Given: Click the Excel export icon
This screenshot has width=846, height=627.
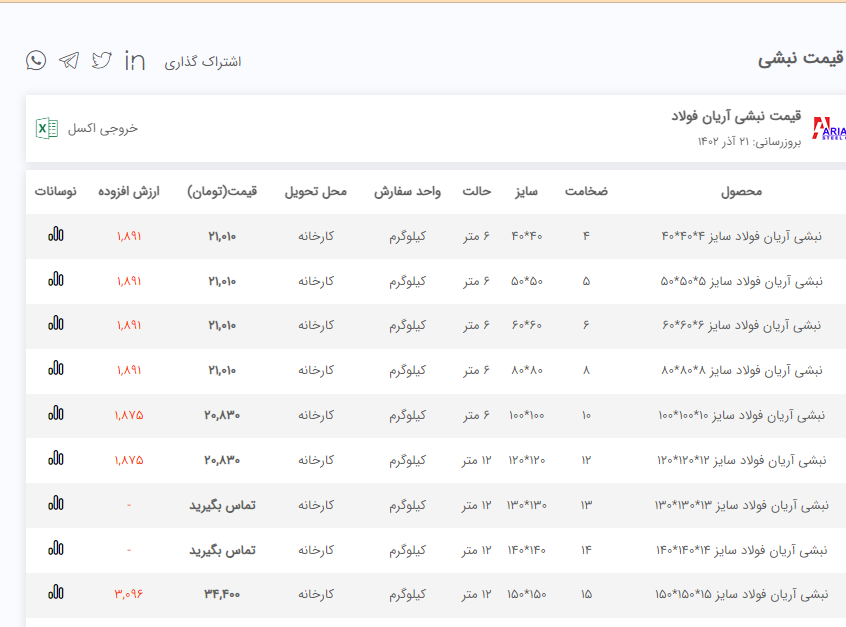Looking at the screenshot, I should coord(47,128).
